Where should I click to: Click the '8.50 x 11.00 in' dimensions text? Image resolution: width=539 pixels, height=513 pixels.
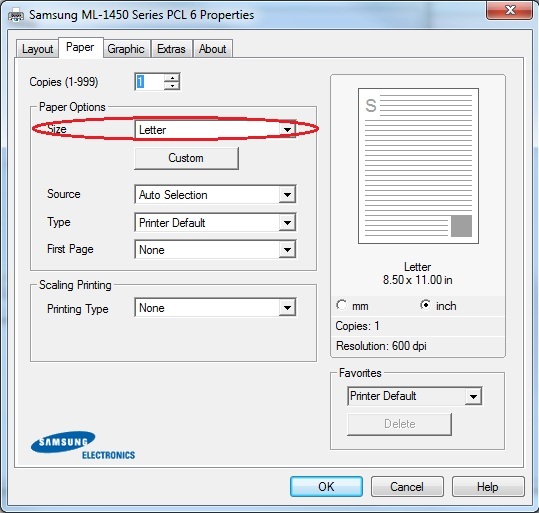click(418, 280)
